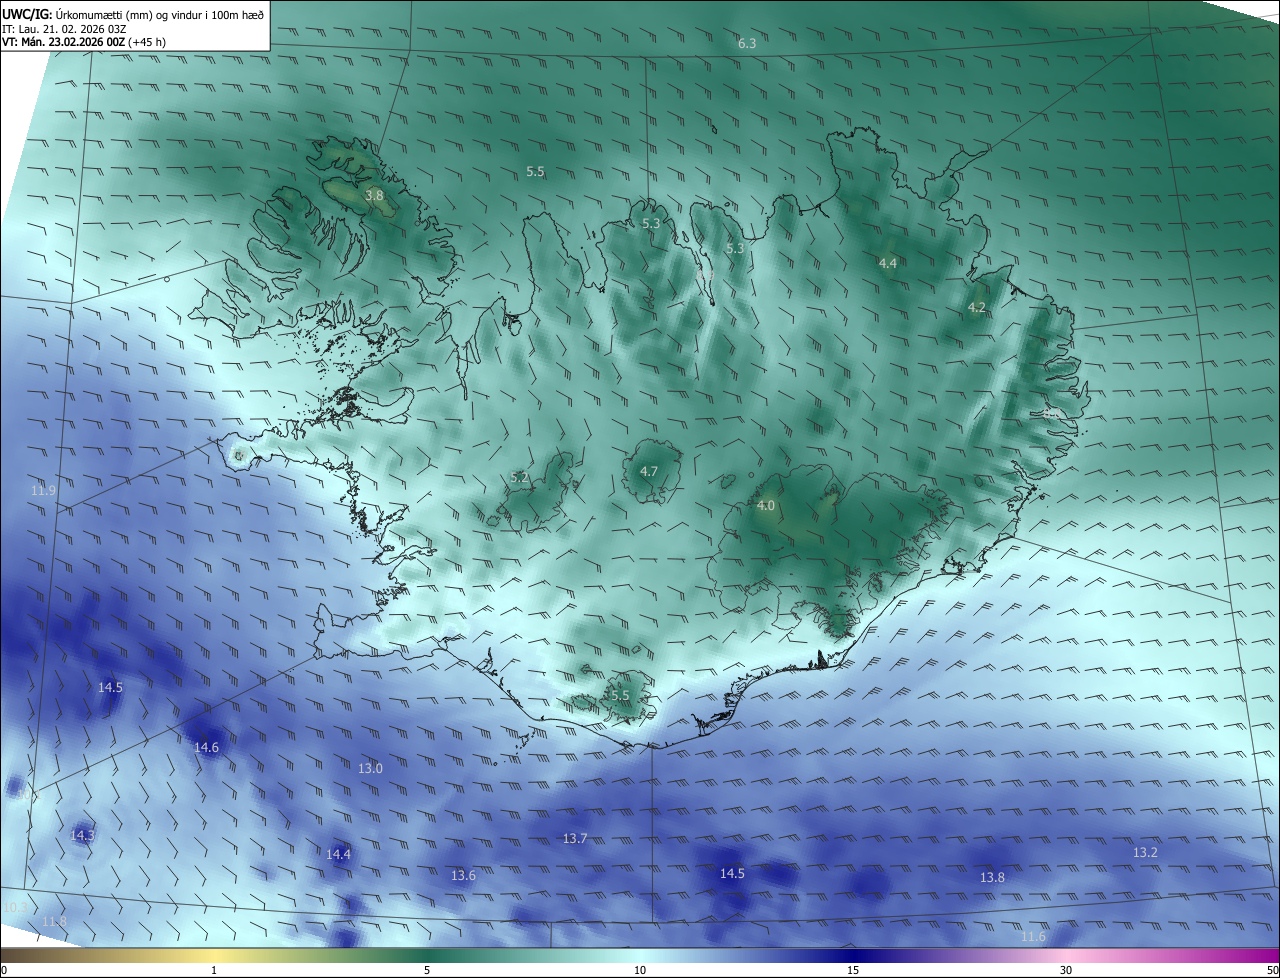Click the color scale label '30'
Screen dimensions: 1280x978
[x=1066, y=970]
